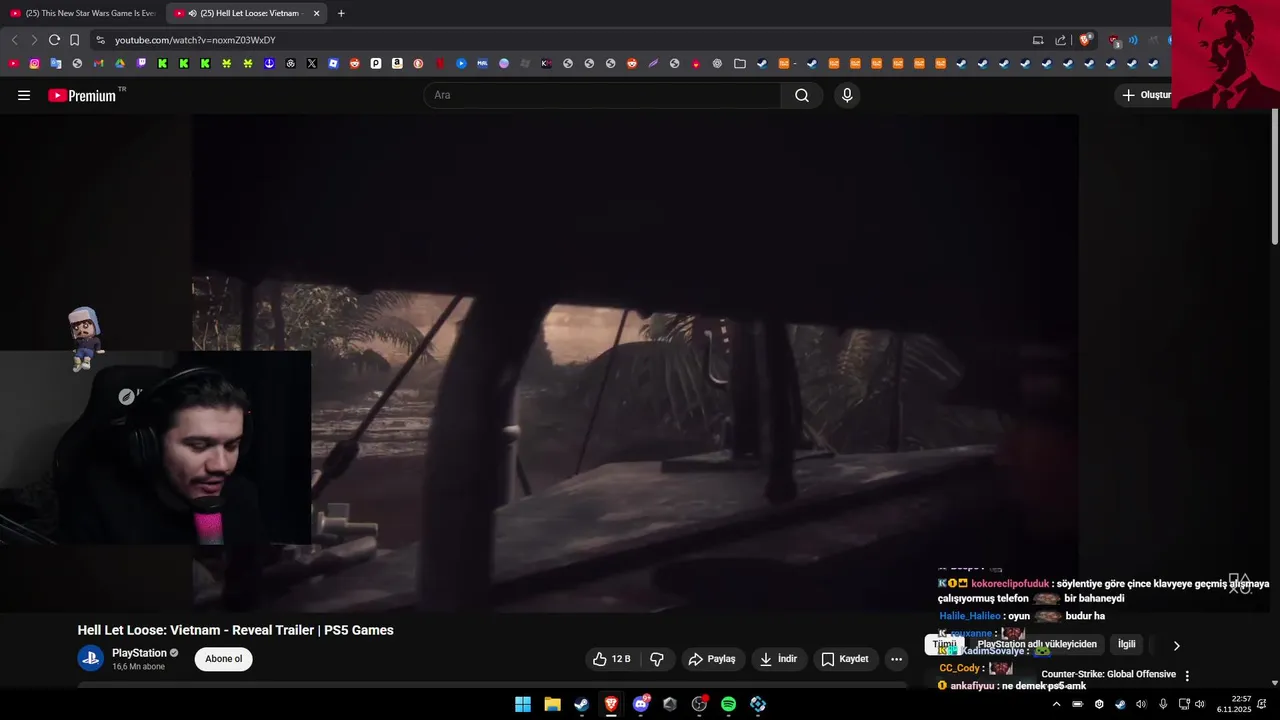Focus the 'Ara' search field

pyautogui.click(x=602, y=95)
